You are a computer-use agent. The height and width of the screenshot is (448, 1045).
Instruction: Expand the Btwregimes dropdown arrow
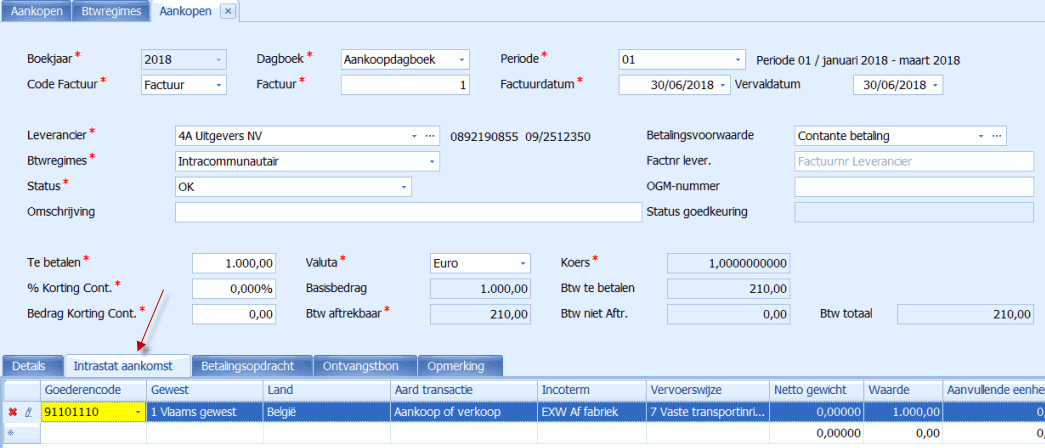(x=431, y=161)
